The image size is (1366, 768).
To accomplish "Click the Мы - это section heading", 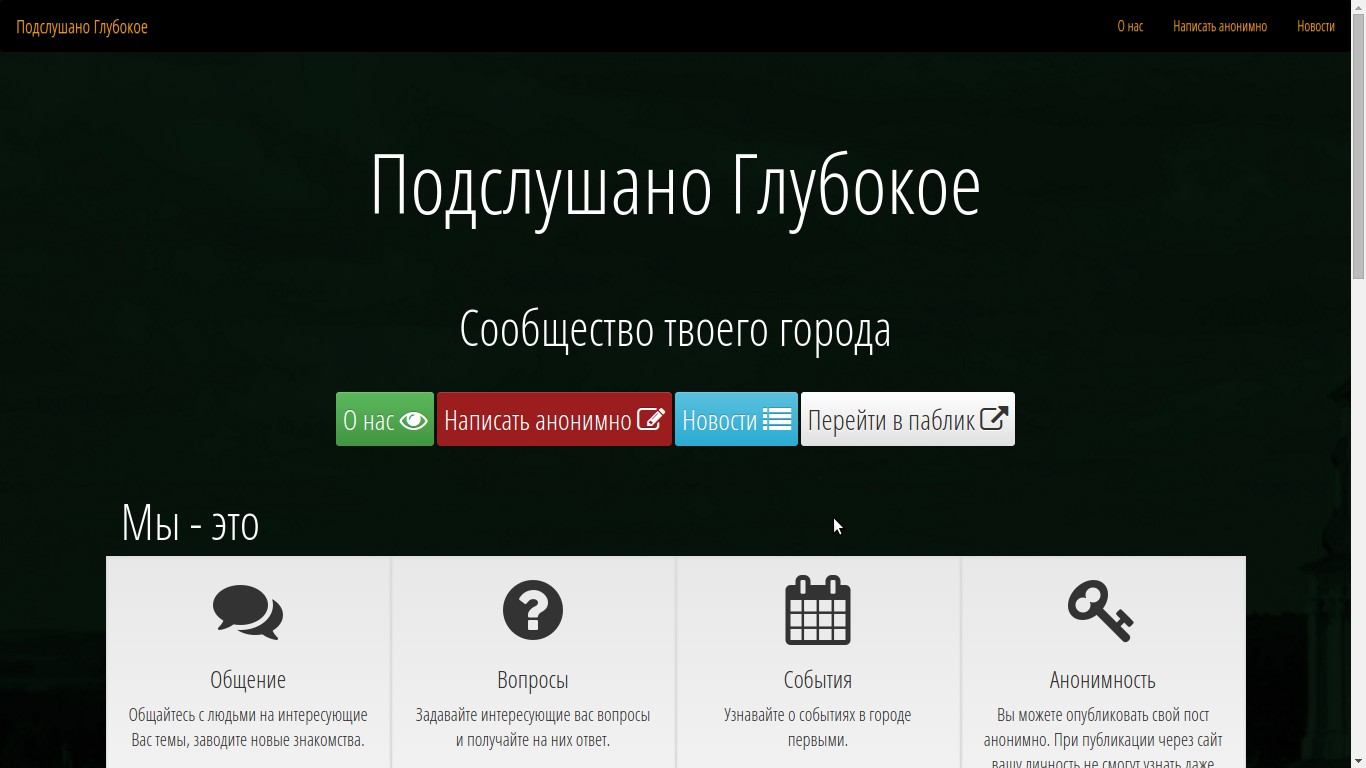I will [x=190, y=523].
